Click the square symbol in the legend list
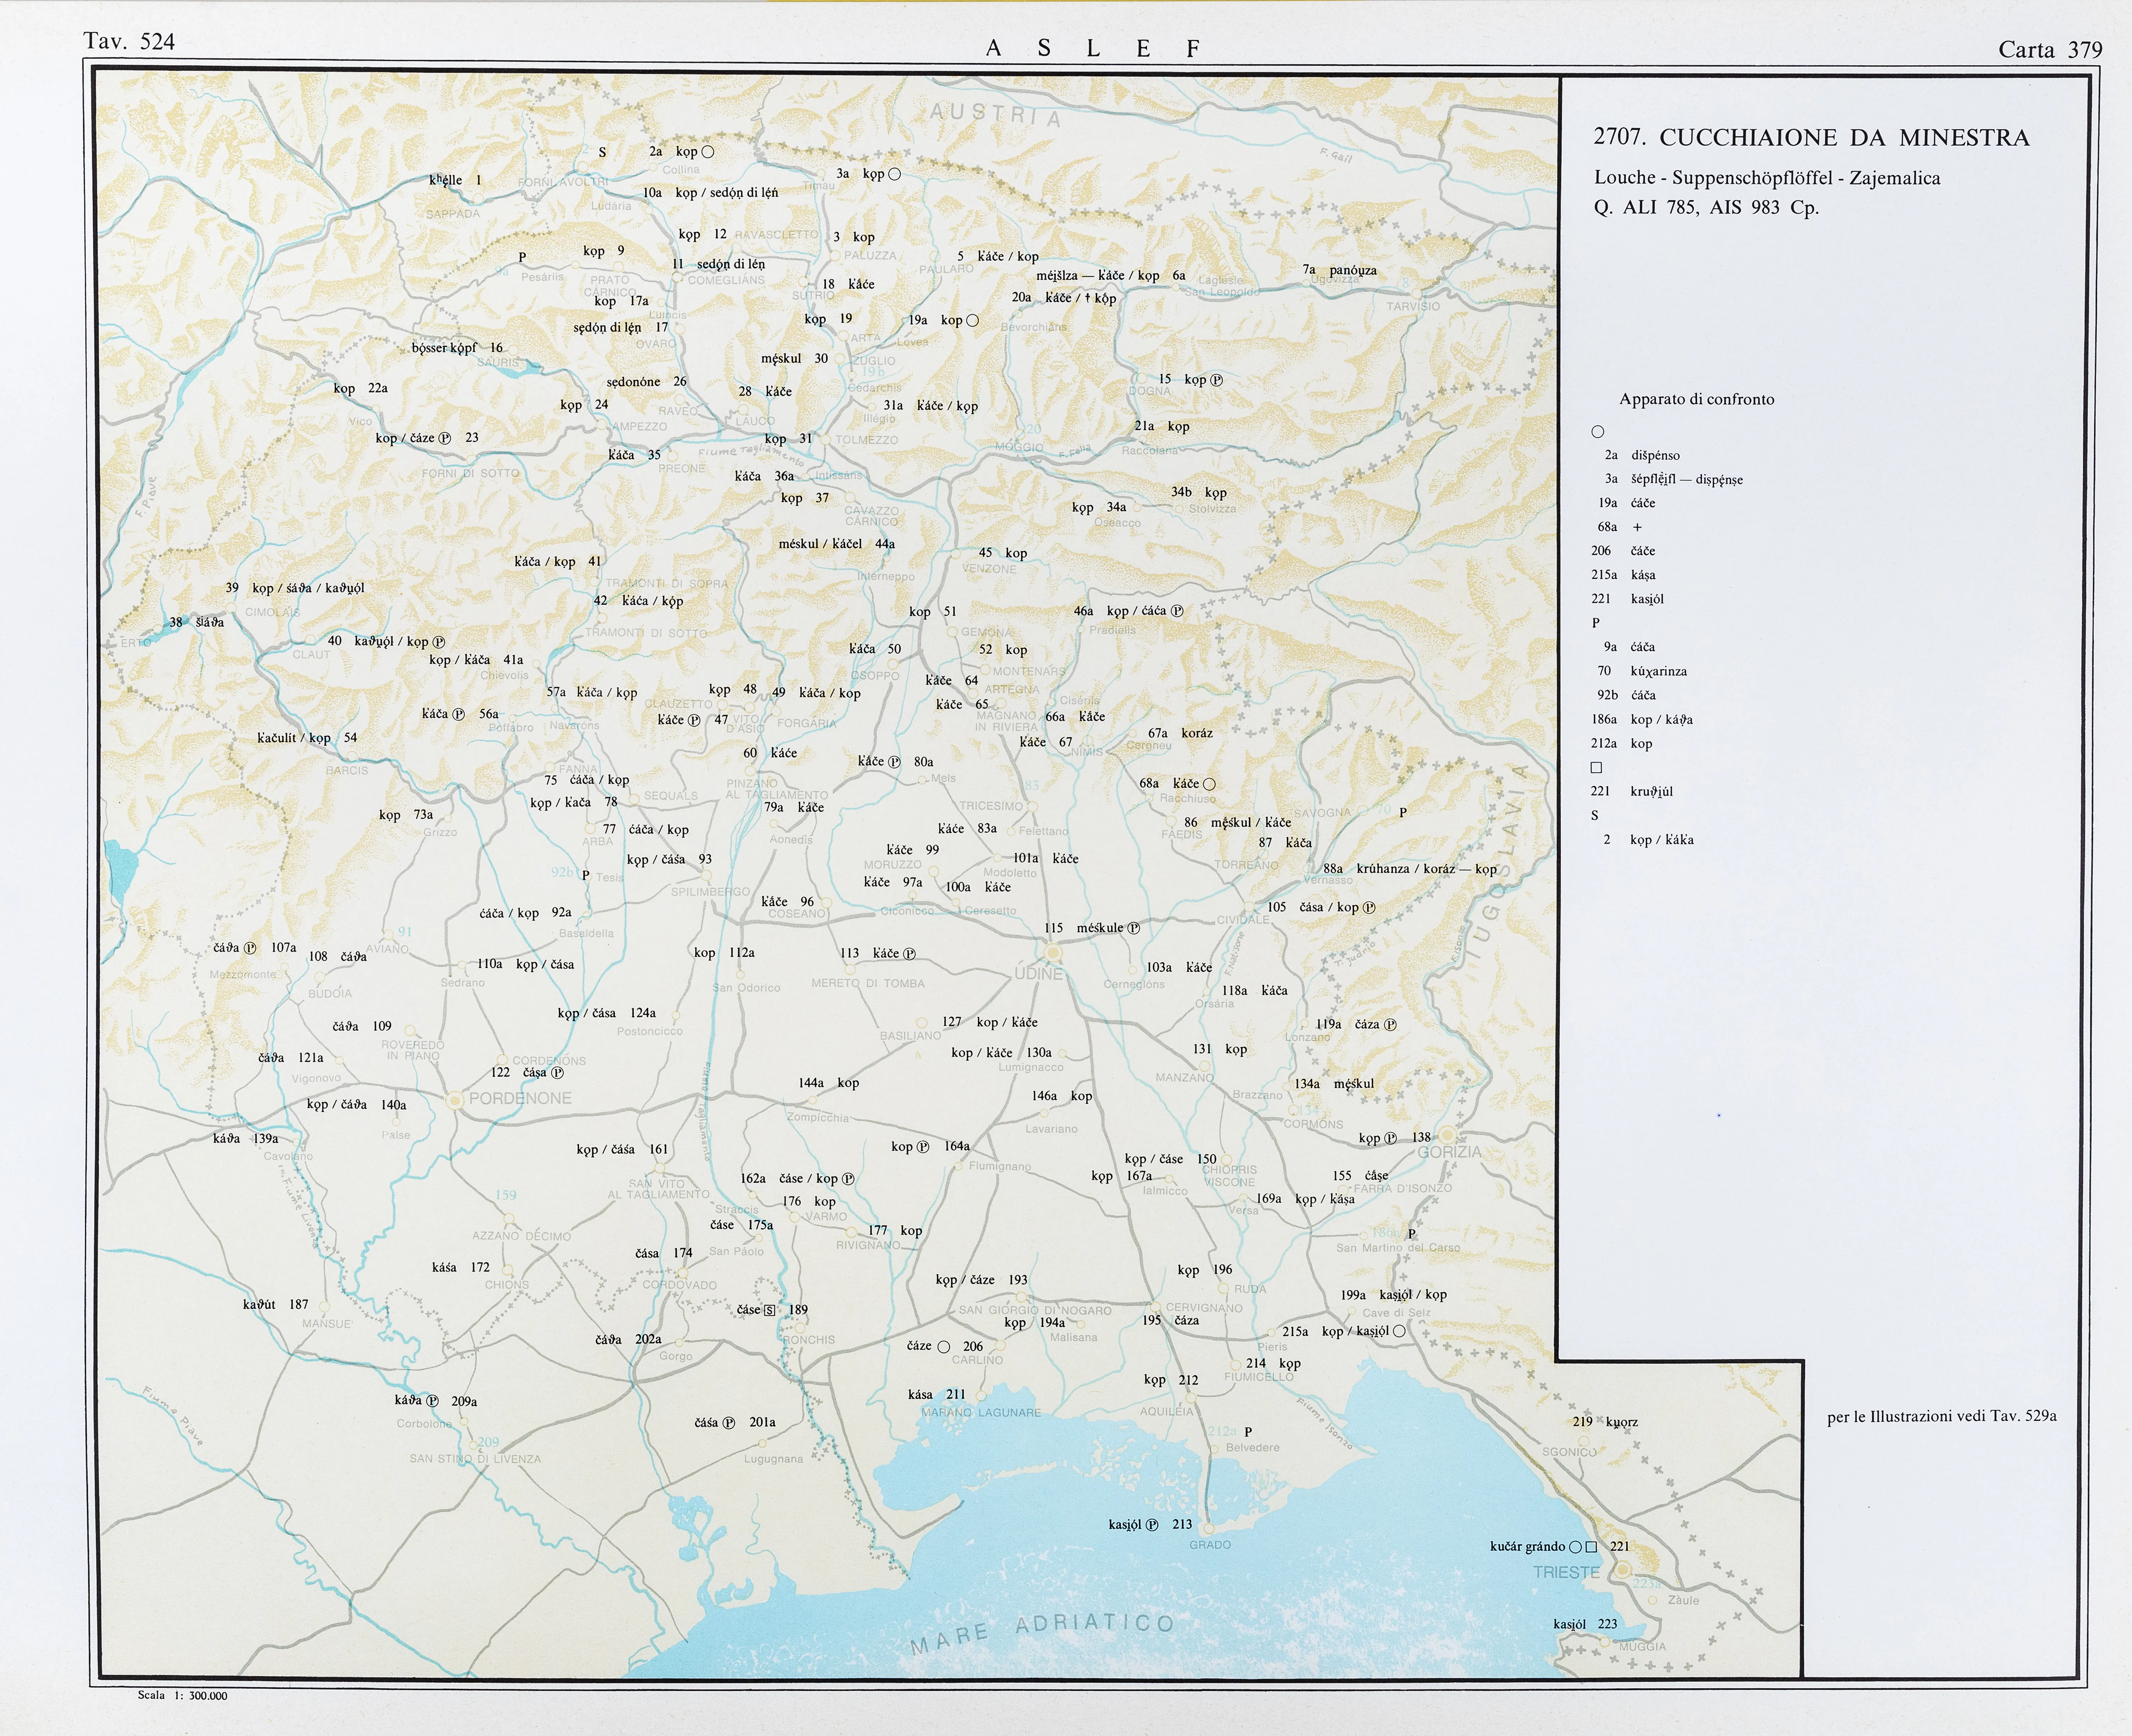The width and height of the screenshot is (2132, 1736). click(1596, 768)
